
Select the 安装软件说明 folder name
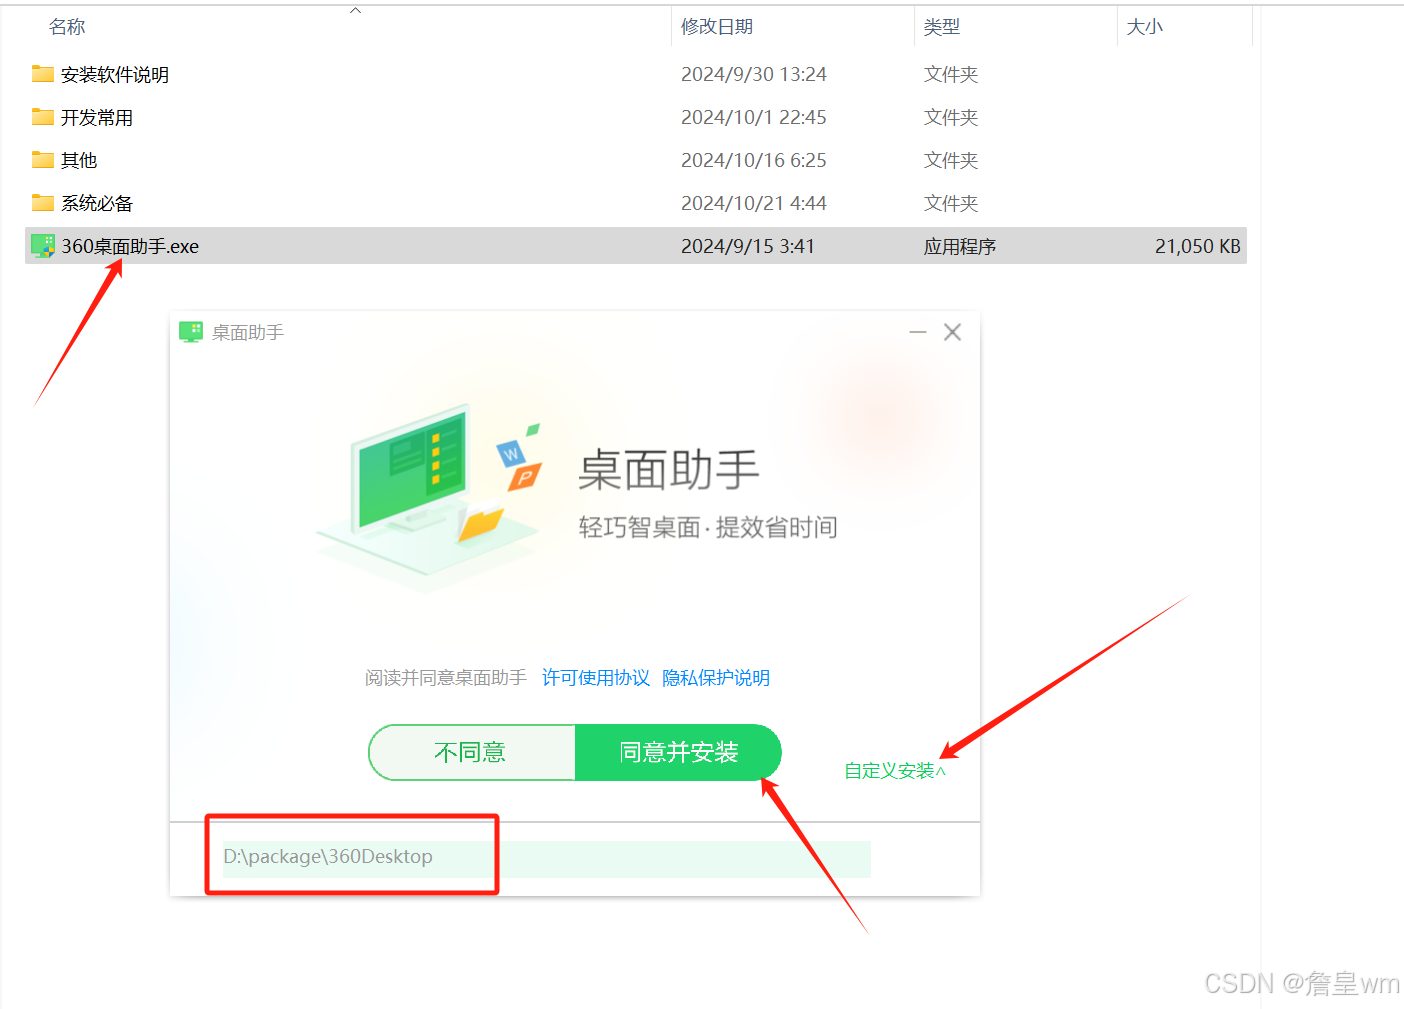(x=115, y=75)
